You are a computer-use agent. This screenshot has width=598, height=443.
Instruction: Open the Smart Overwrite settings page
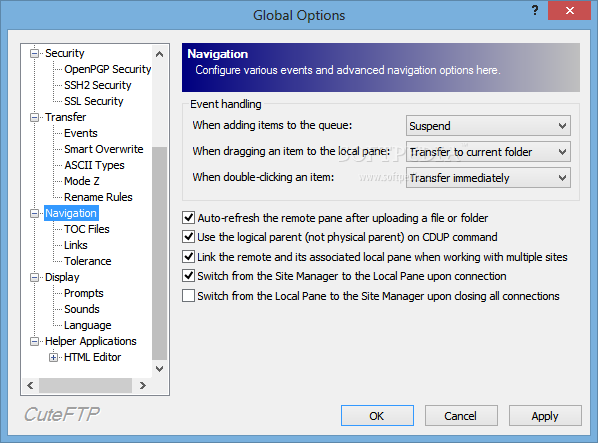pyautogui.click(x=103, y=149)
